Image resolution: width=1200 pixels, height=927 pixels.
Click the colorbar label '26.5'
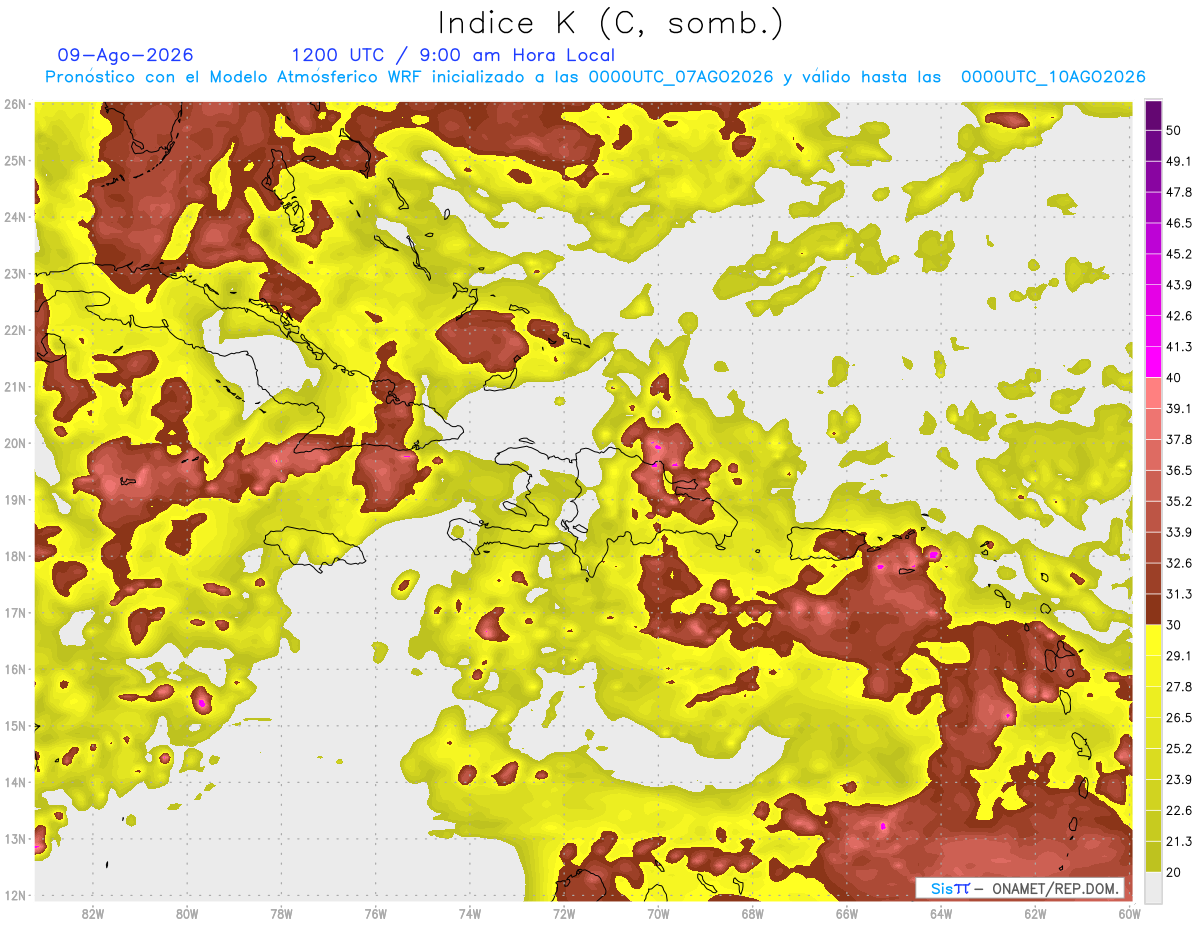click(x=1178, y=717)
